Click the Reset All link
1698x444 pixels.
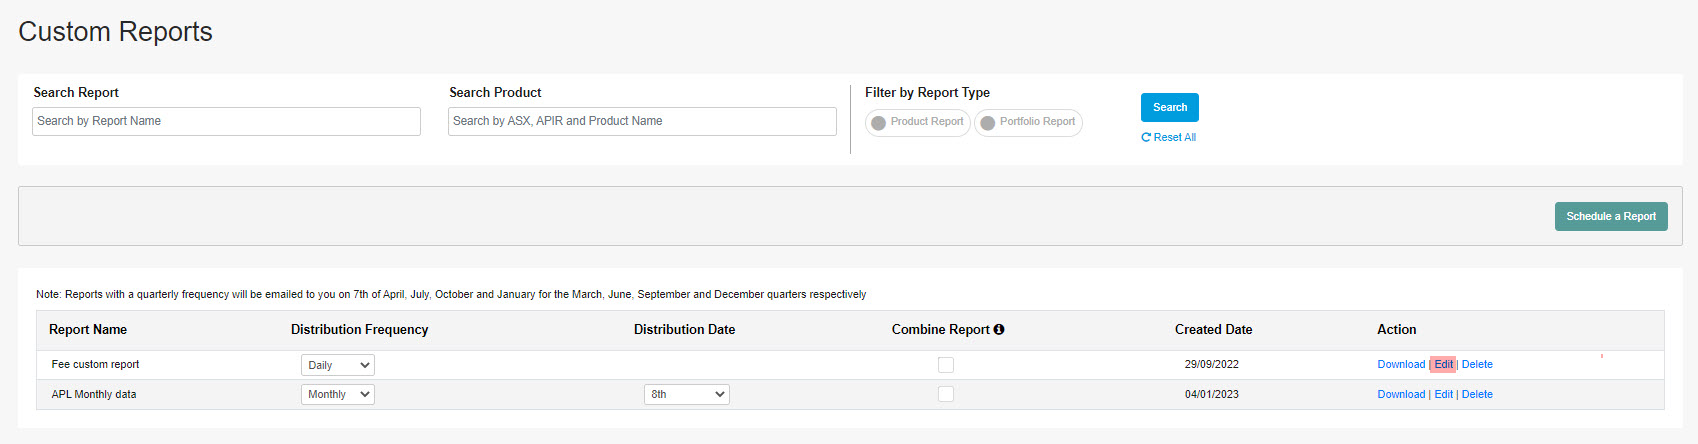point(1169,137)
